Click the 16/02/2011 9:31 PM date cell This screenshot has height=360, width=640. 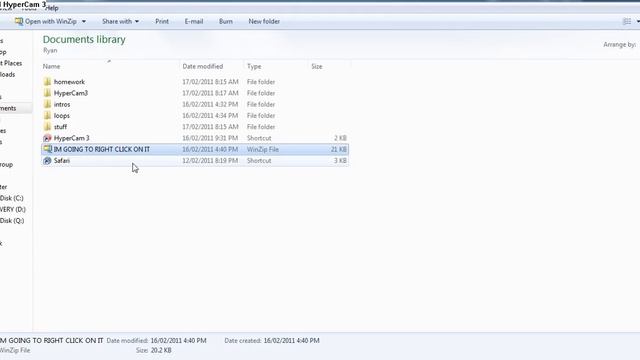pyautogui.click(x=210, y=138)
